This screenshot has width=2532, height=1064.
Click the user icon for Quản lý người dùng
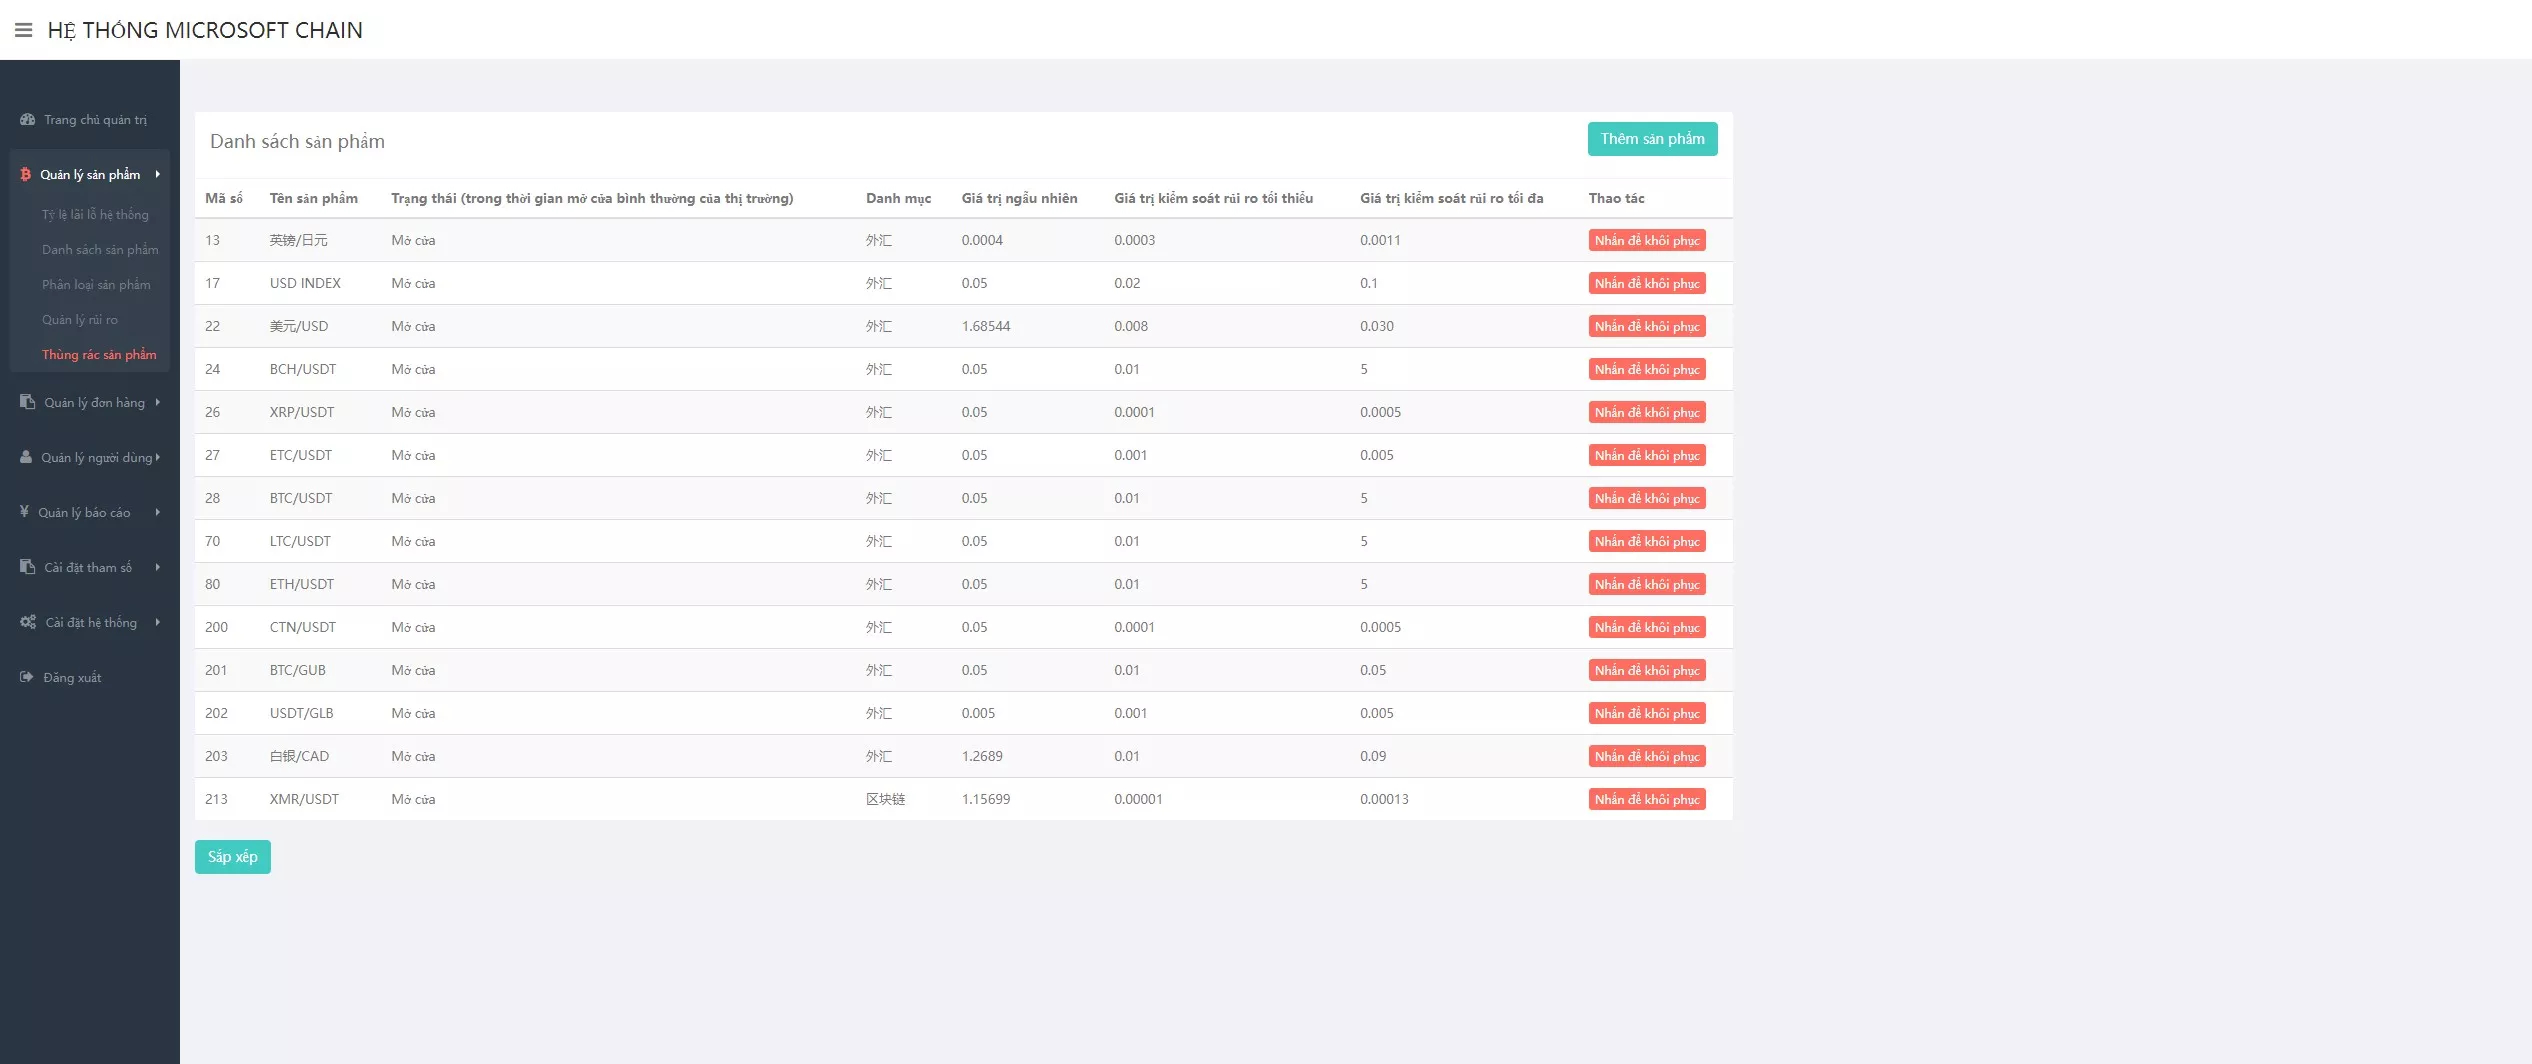tap(26, 457)
